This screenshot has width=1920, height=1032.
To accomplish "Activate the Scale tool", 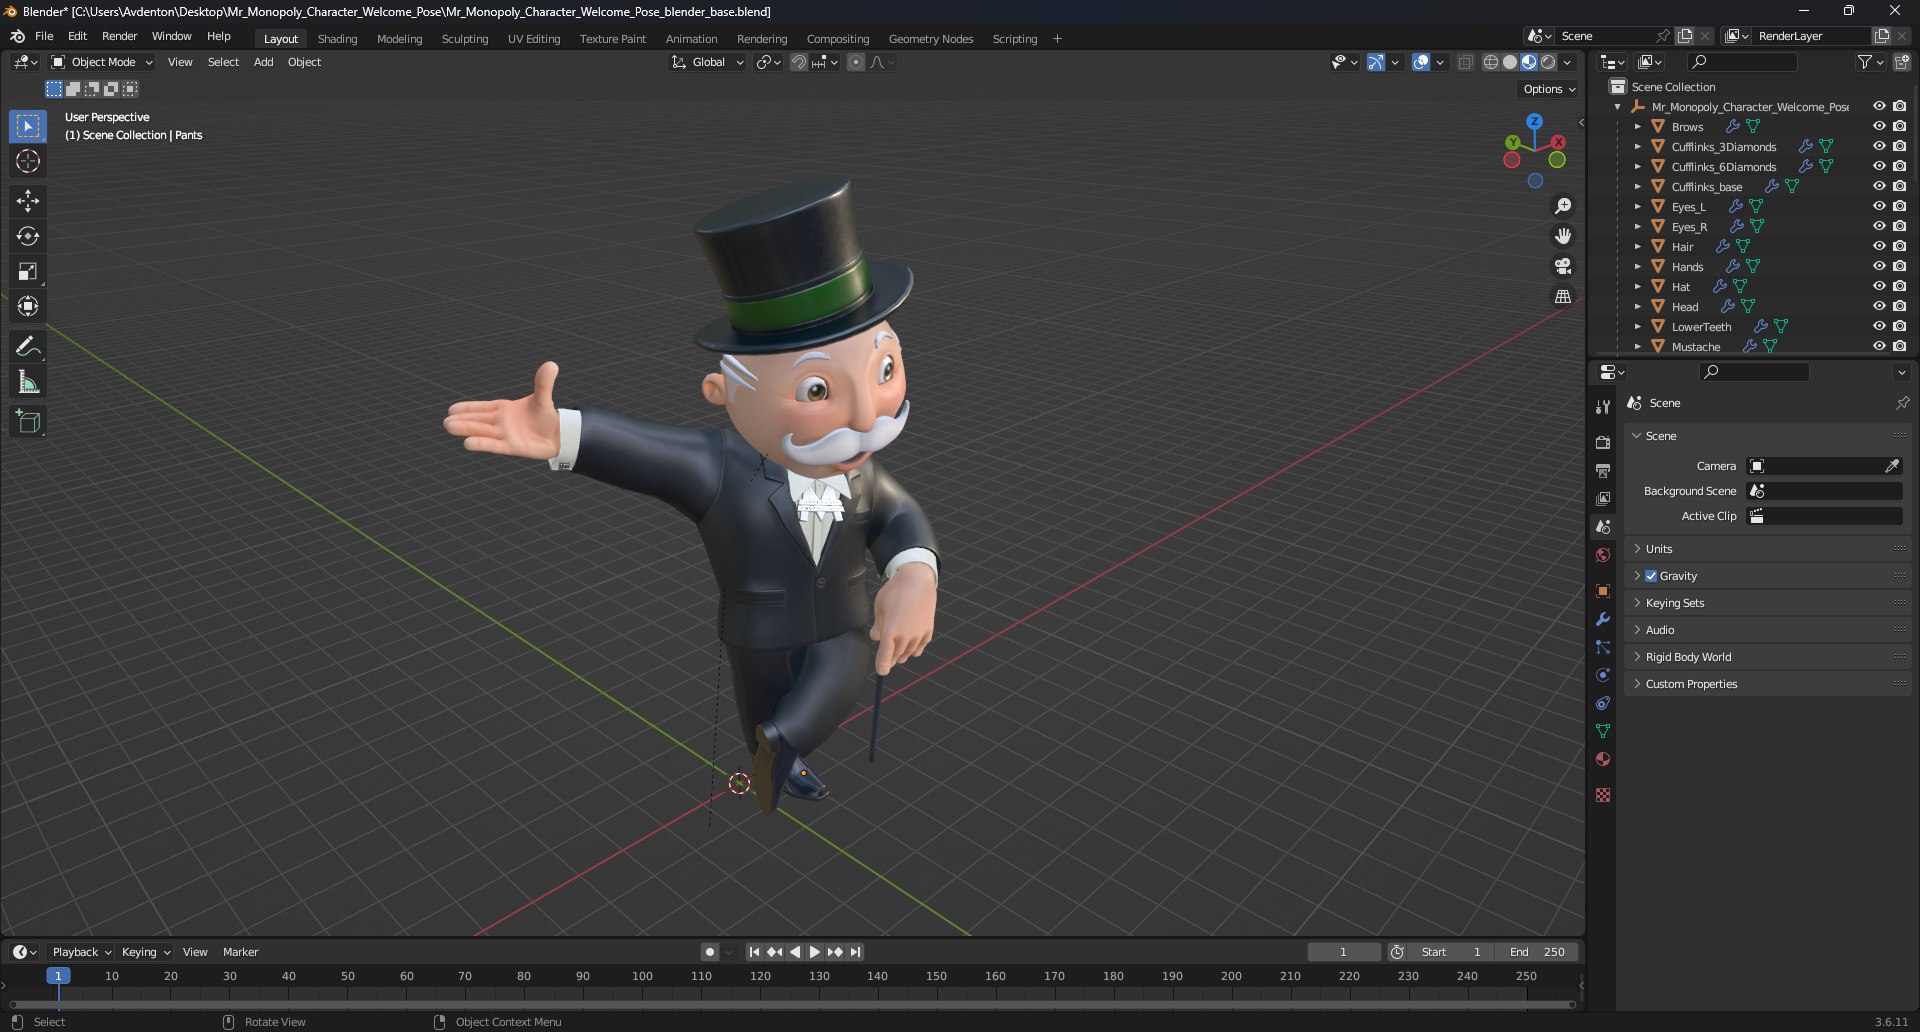I will 28,271.
